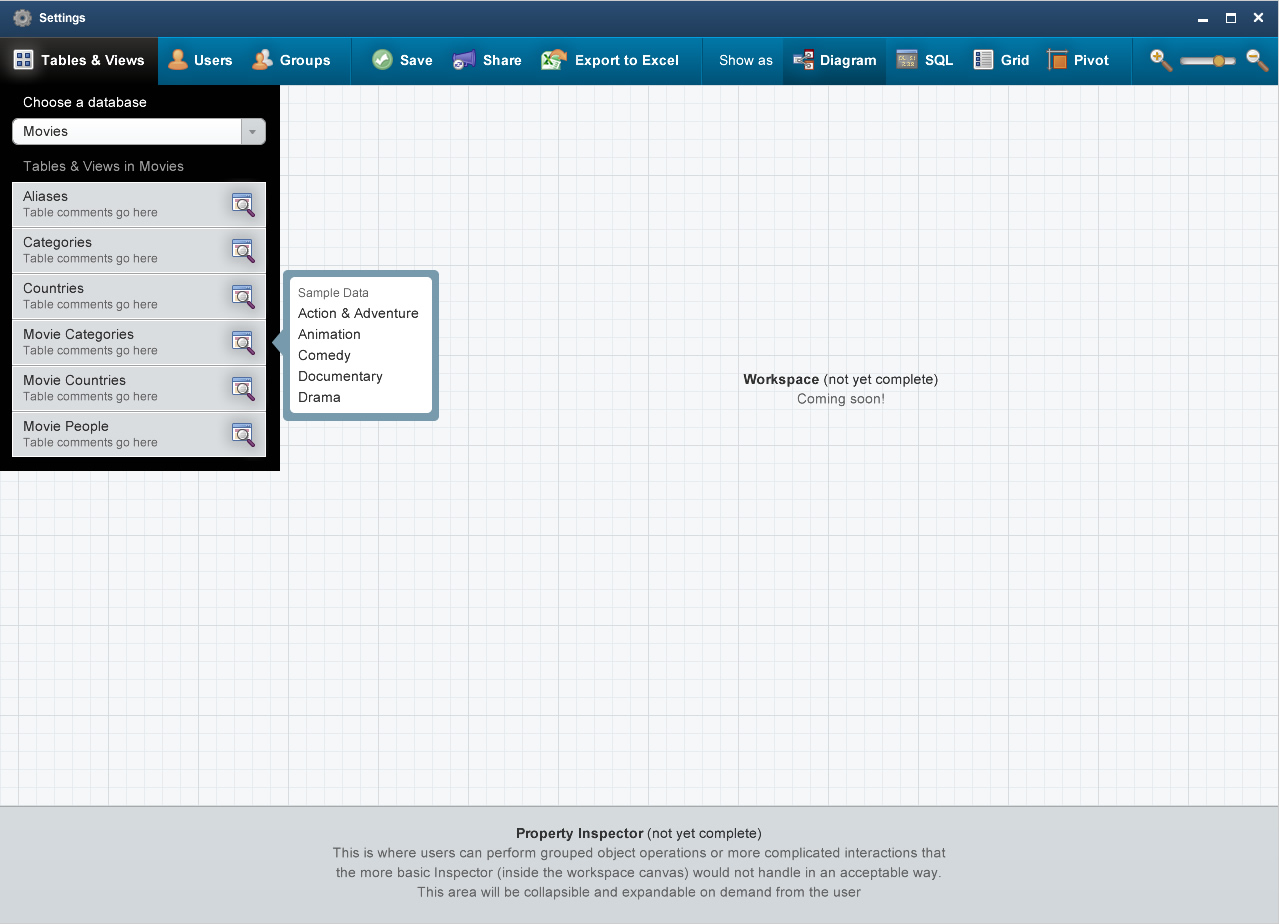Image resolution: width=1279 pixels, height=924 pixels.
Task: Click the preview icon for Aliases table
Action: [243, 205]
